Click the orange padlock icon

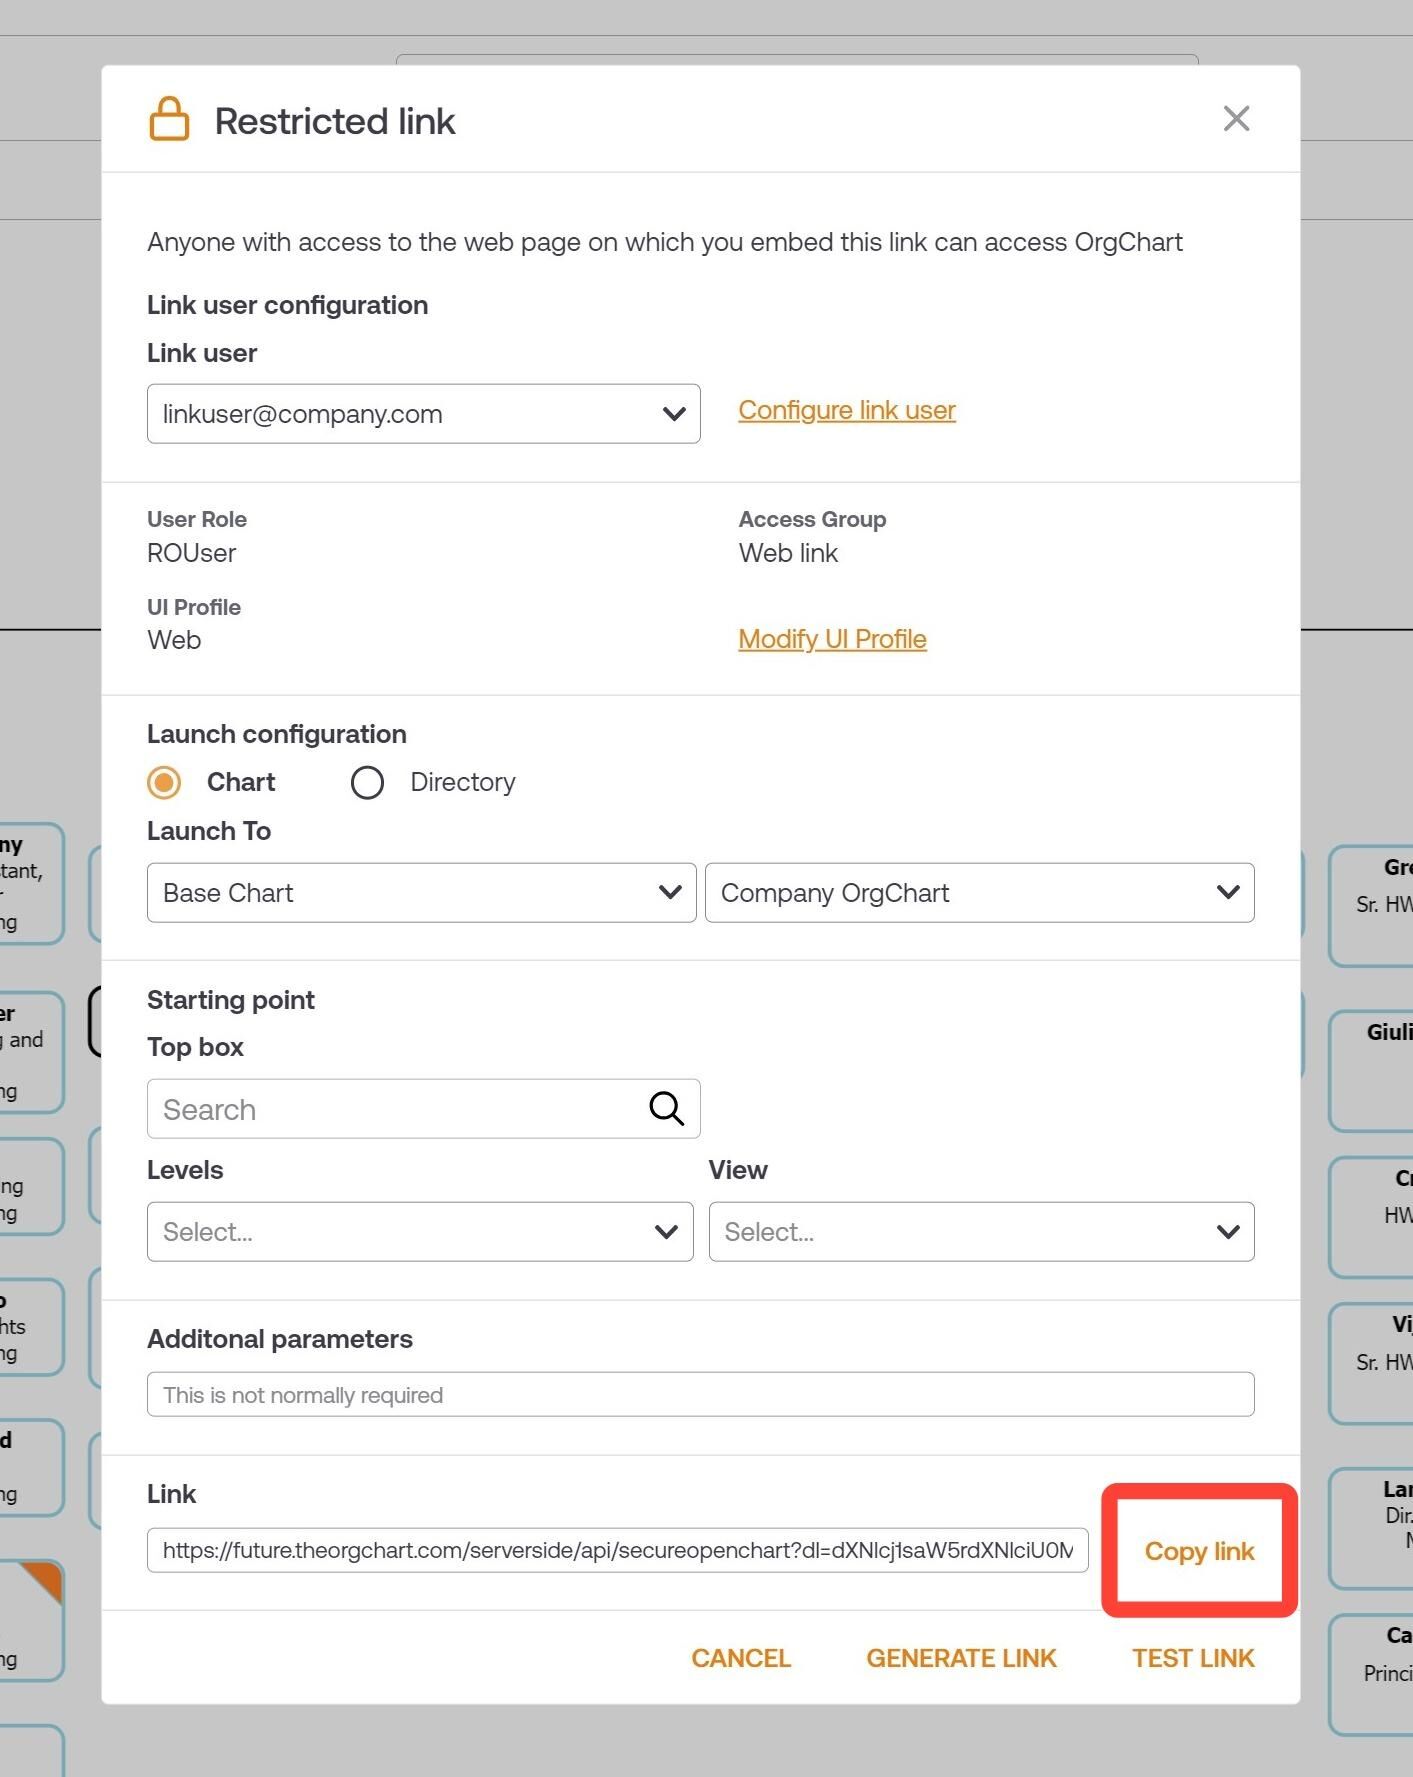pyautogui.click(x=169, y=119)
